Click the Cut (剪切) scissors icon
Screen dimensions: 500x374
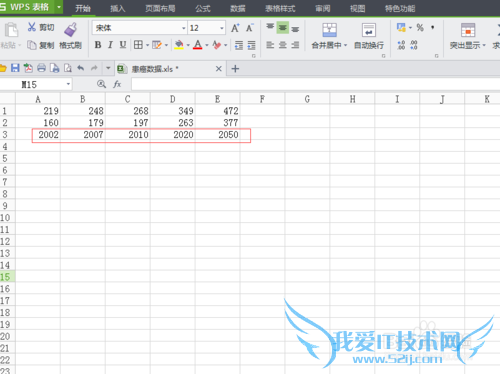tap(32, 27)
